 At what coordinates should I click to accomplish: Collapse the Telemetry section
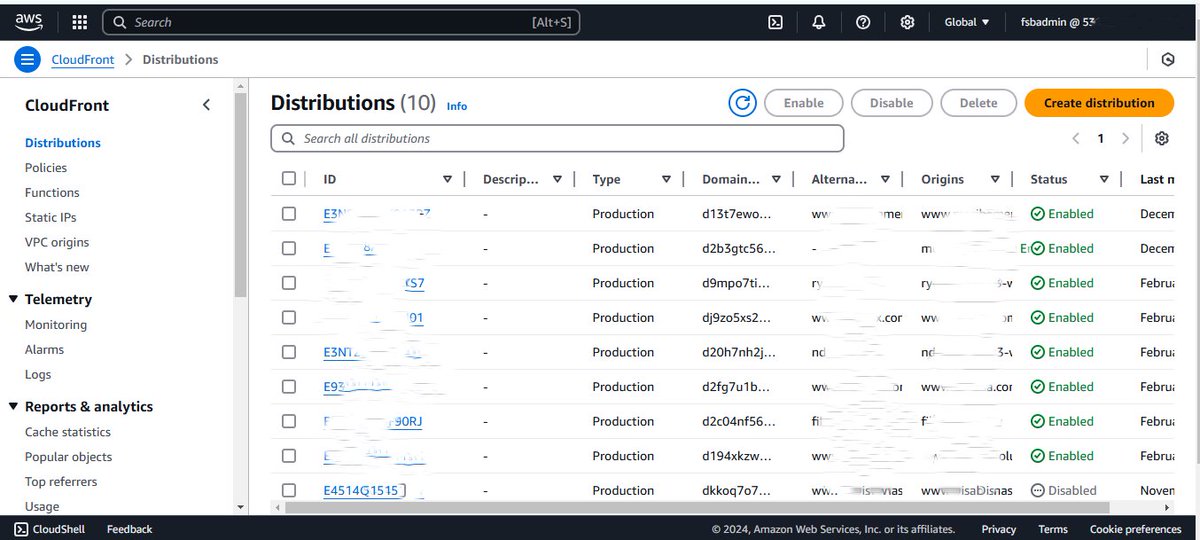[13, 299]
